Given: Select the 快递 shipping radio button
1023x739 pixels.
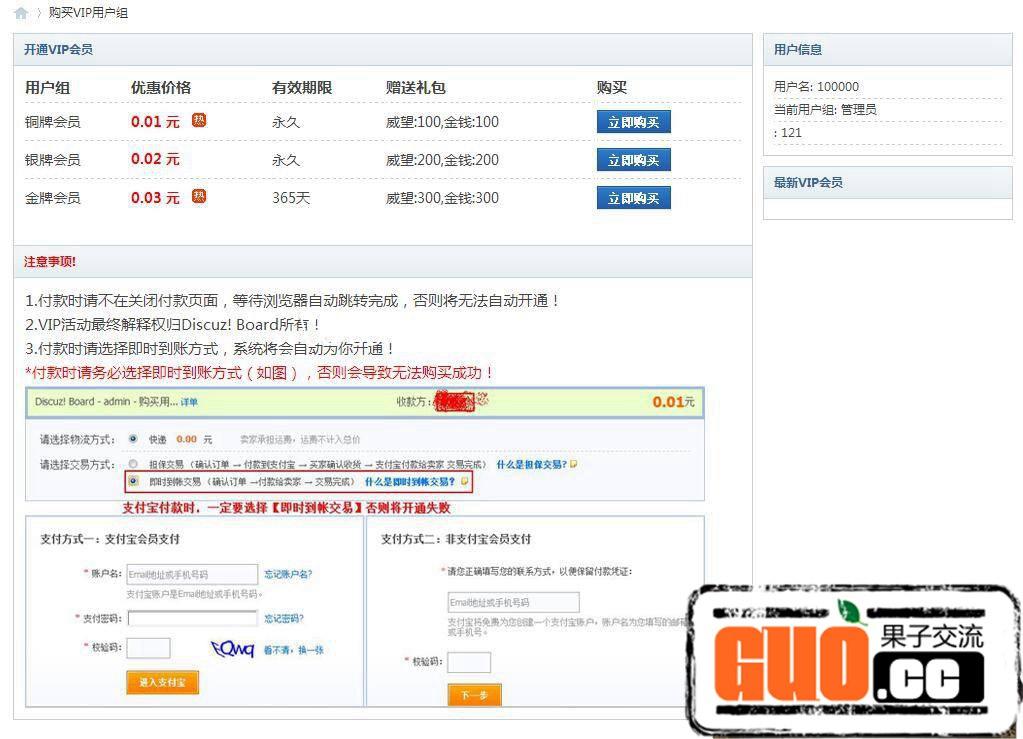Looking at the screenshot, I should pos(133,439).
